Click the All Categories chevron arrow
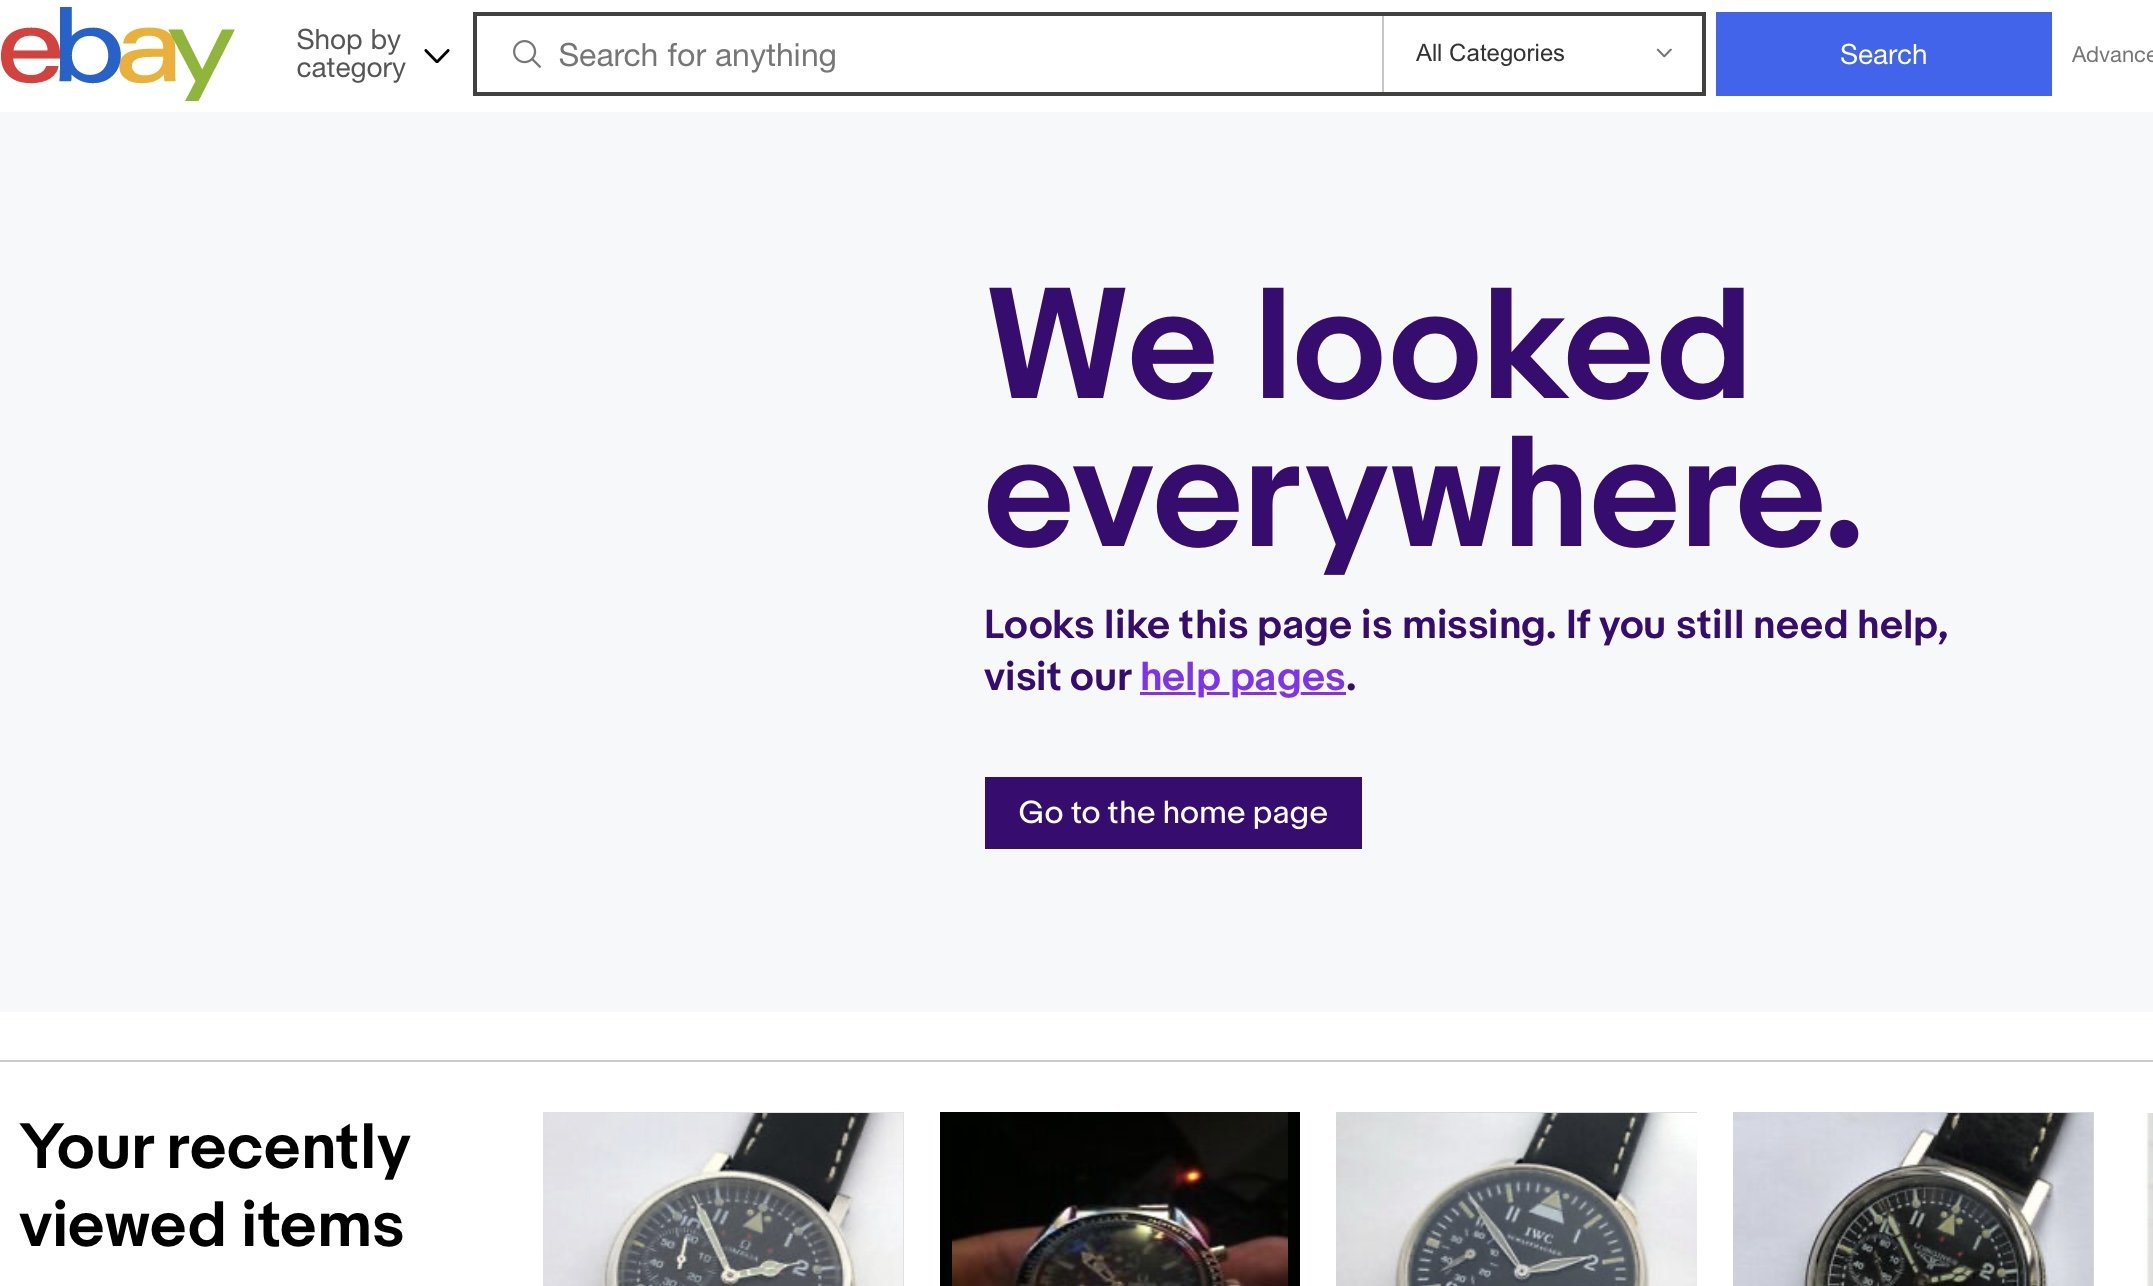The height and width of the screenshot is (1286, 2153). click(1664, 54)
